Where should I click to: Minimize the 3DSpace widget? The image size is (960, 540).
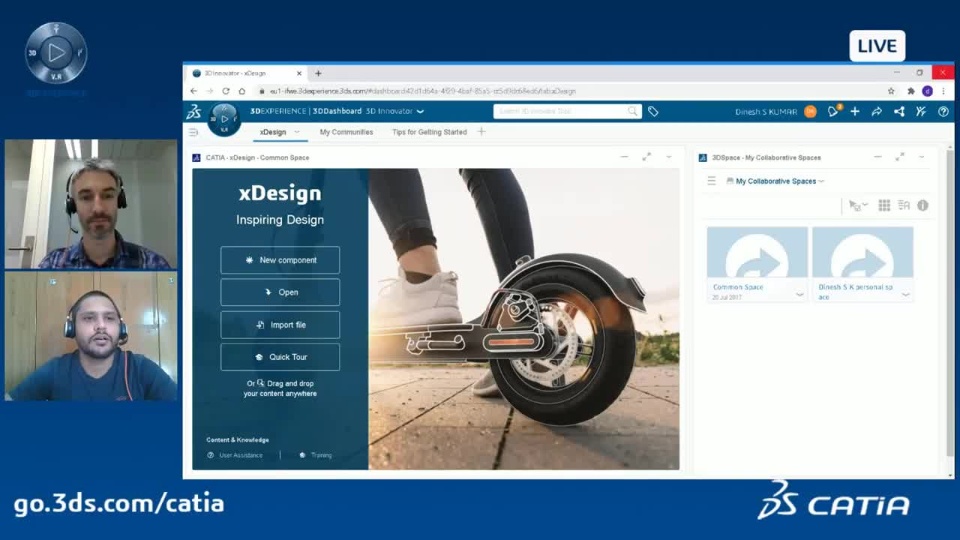877,157
